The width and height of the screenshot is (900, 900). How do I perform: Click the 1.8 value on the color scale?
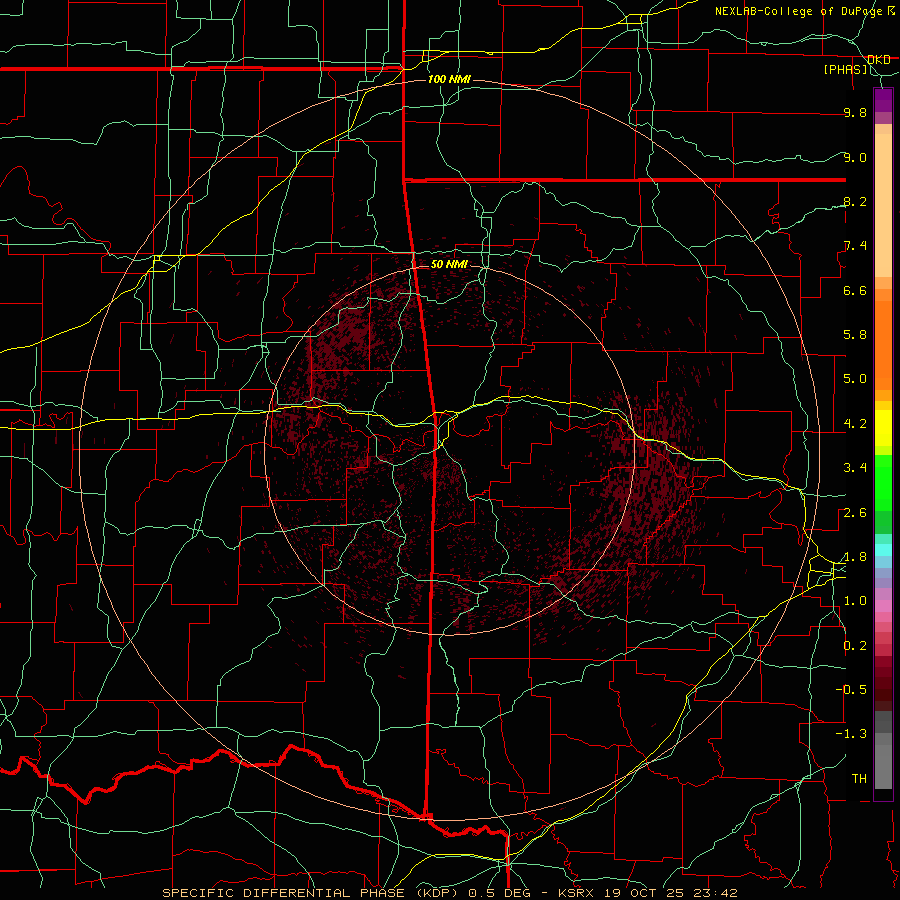855,557
